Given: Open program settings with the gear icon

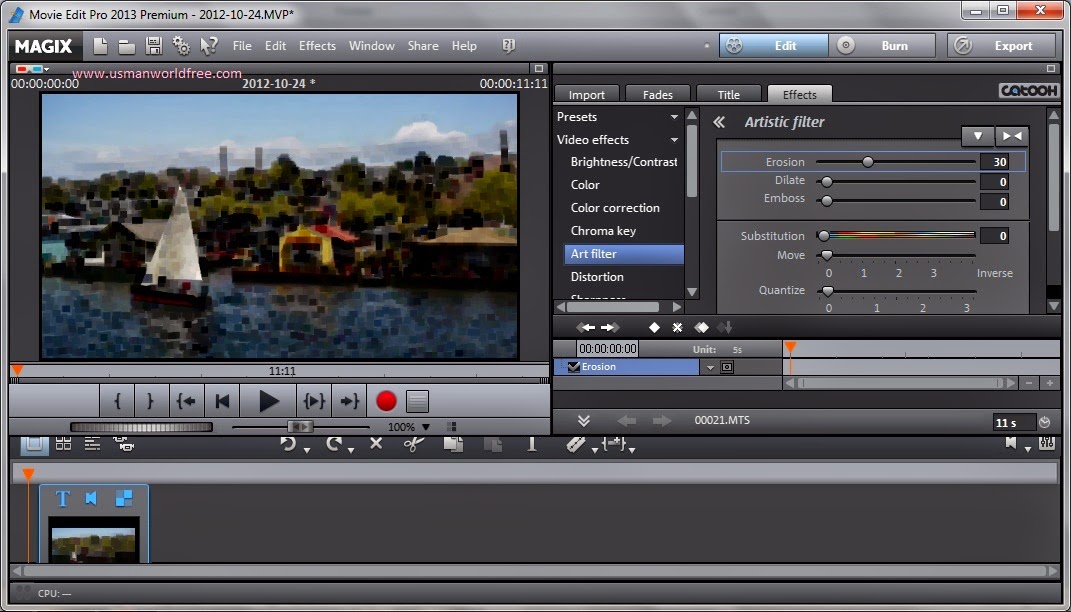Looking at the screenshot, I should pyautogui.click(x=181, y=46).
